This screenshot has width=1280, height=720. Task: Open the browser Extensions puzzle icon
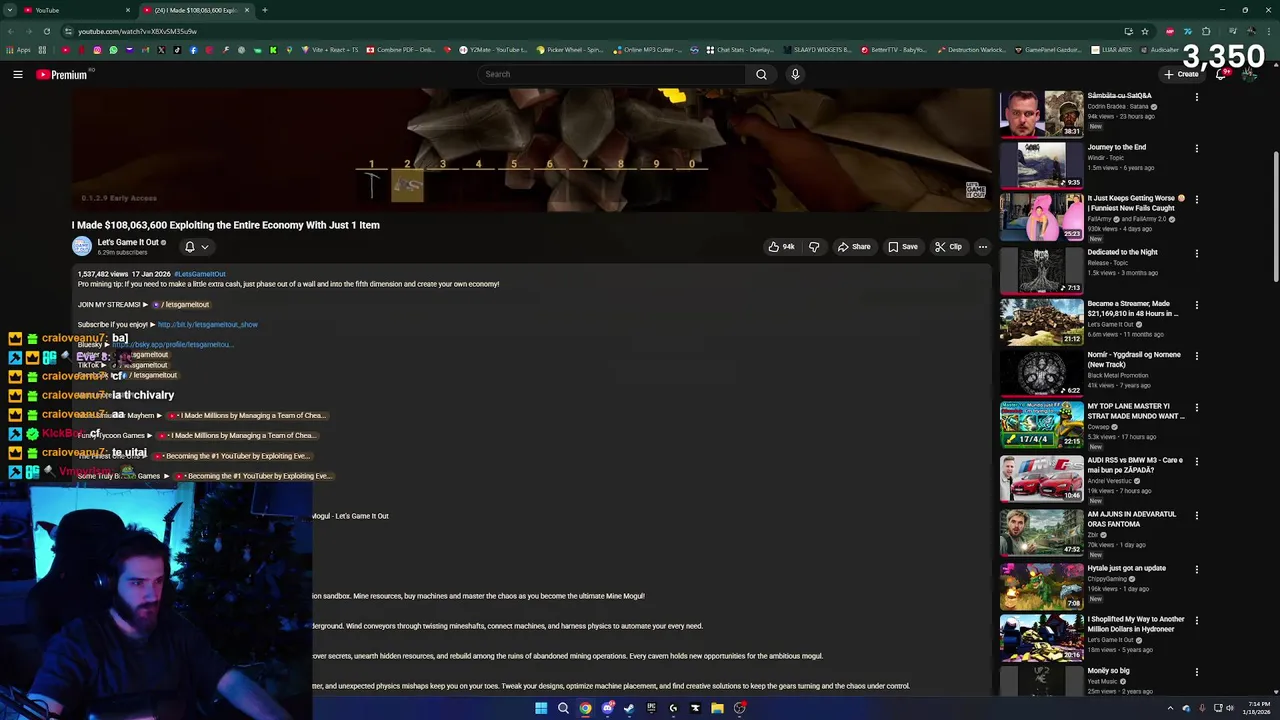1206,31
